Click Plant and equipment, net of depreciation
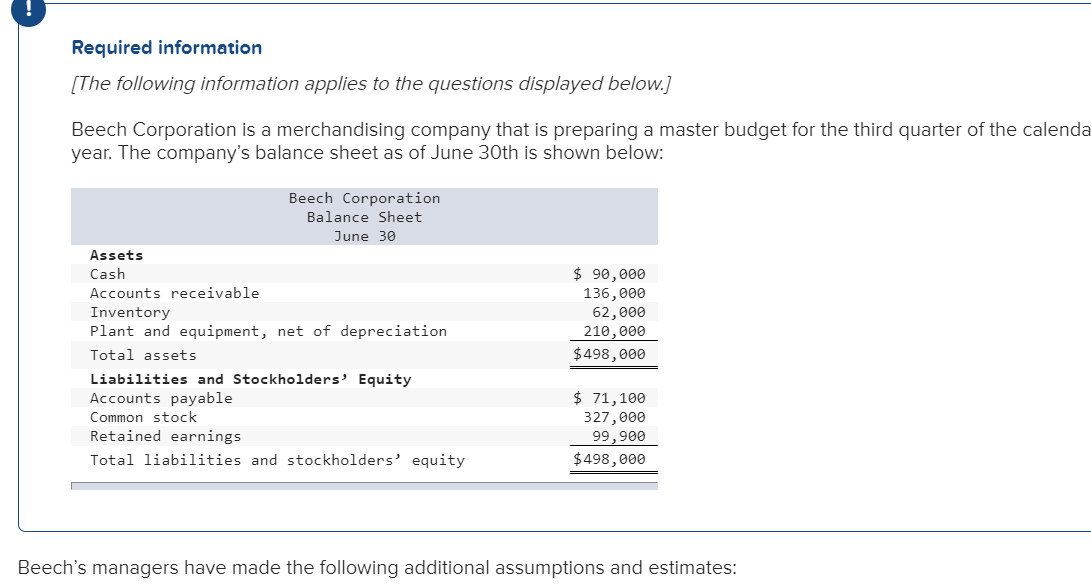This screenshot has height=586, width=1091. point(269,331)
